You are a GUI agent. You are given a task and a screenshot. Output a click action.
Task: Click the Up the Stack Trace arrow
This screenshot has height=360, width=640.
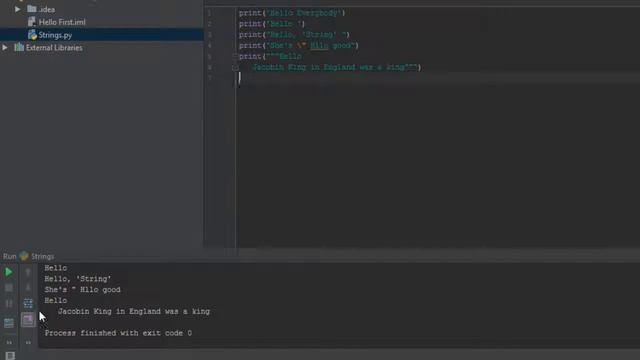[28, 272]
